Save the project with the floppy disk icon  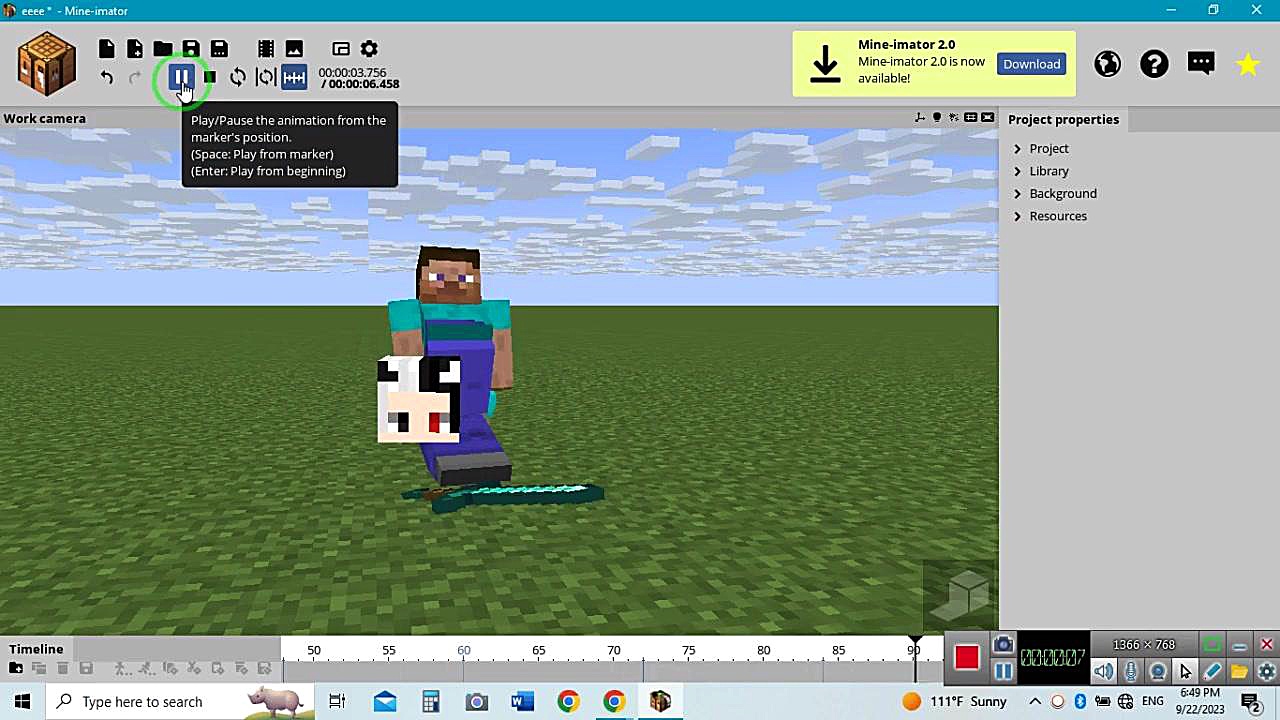(x=191, y=49)
